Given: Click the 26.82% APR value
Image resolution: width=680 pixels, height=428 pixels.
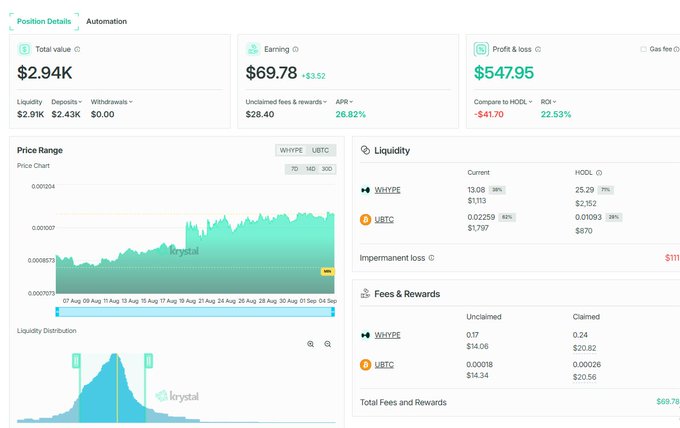Looking at the screenshot, I should 350,114.
